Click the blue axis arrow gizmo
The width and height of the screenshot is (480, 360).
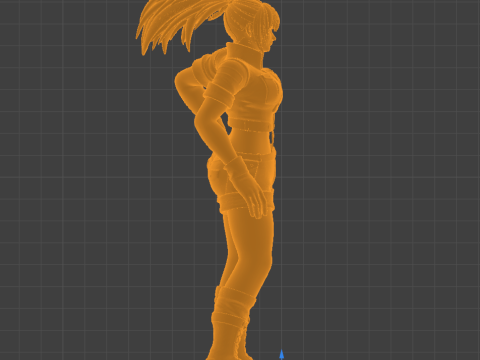point(282,355)
